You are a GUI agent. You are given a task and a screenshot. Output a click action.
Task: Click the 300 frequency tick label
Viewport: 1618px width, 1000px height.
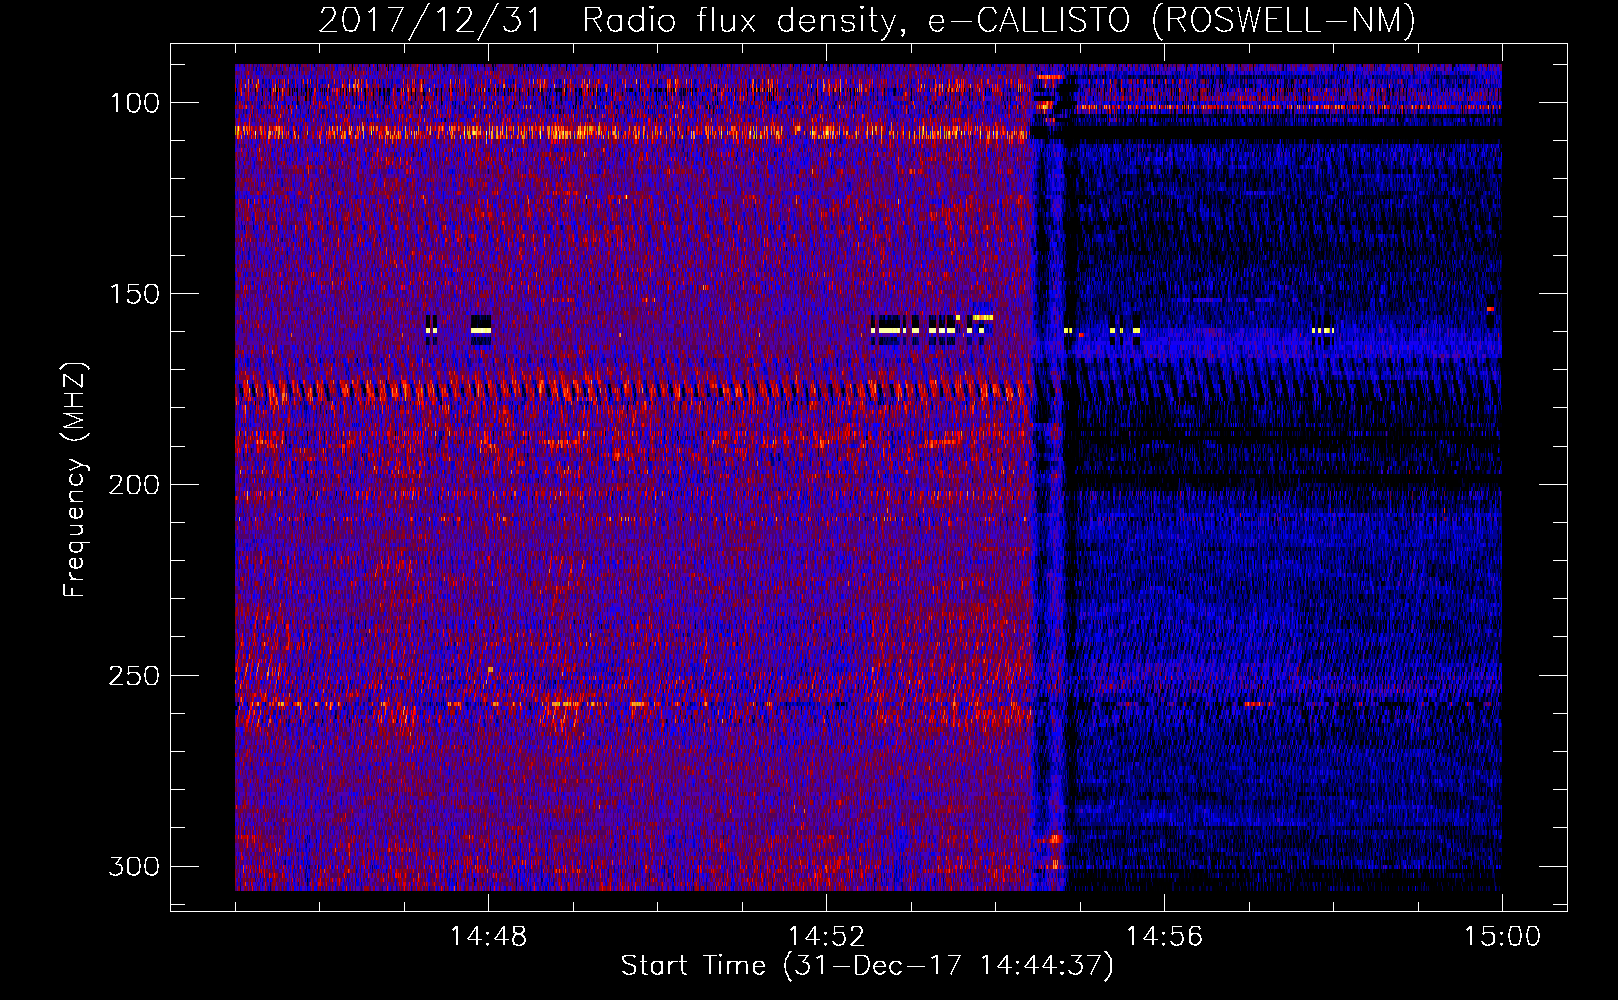tap(134, 866)
